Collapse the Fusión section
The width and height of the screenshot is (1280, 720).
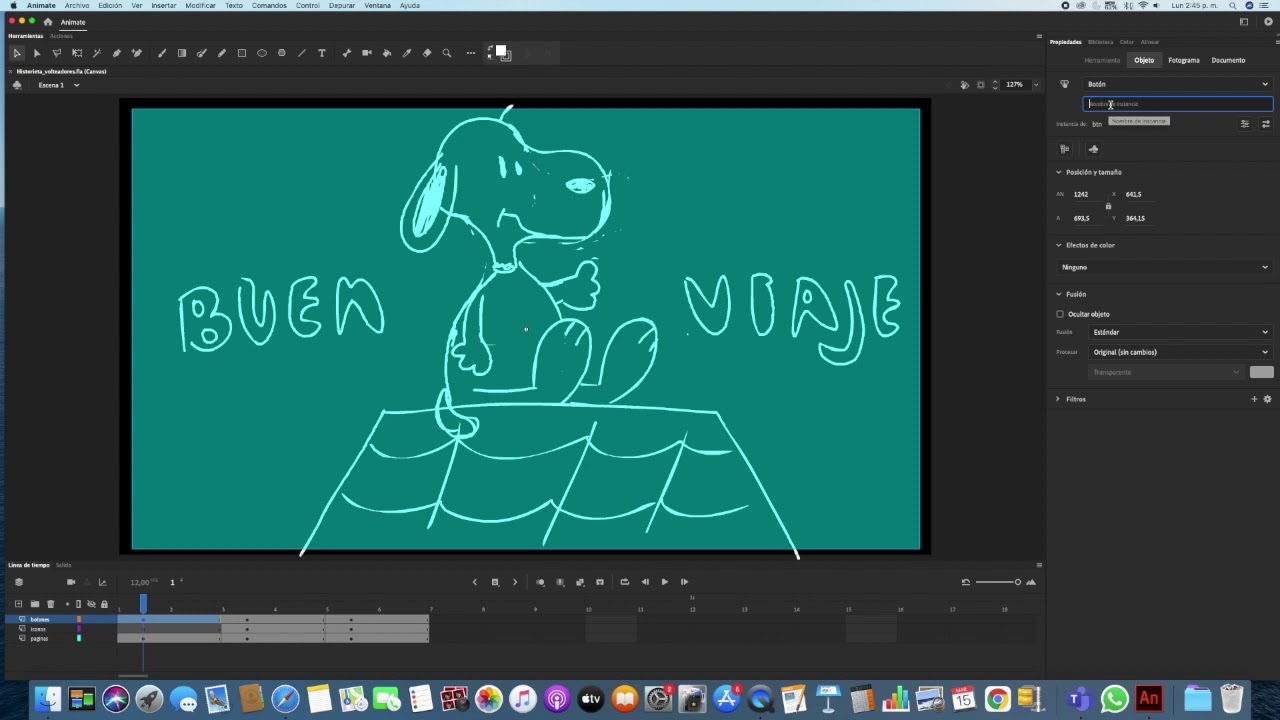click(x=1059, y=294)
